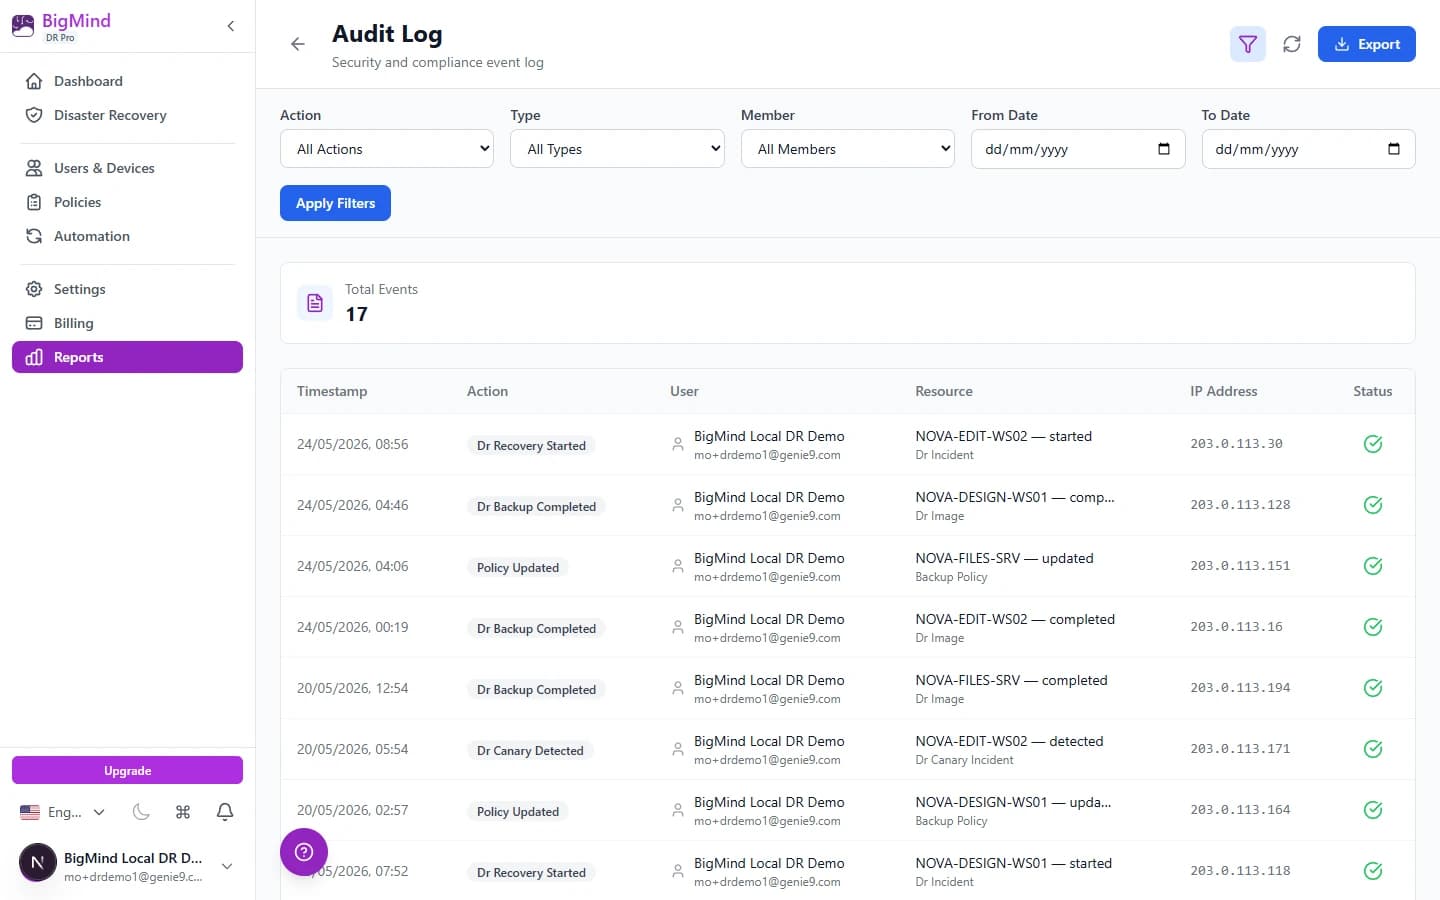Click the BigMind logo icon

[23, 26]
